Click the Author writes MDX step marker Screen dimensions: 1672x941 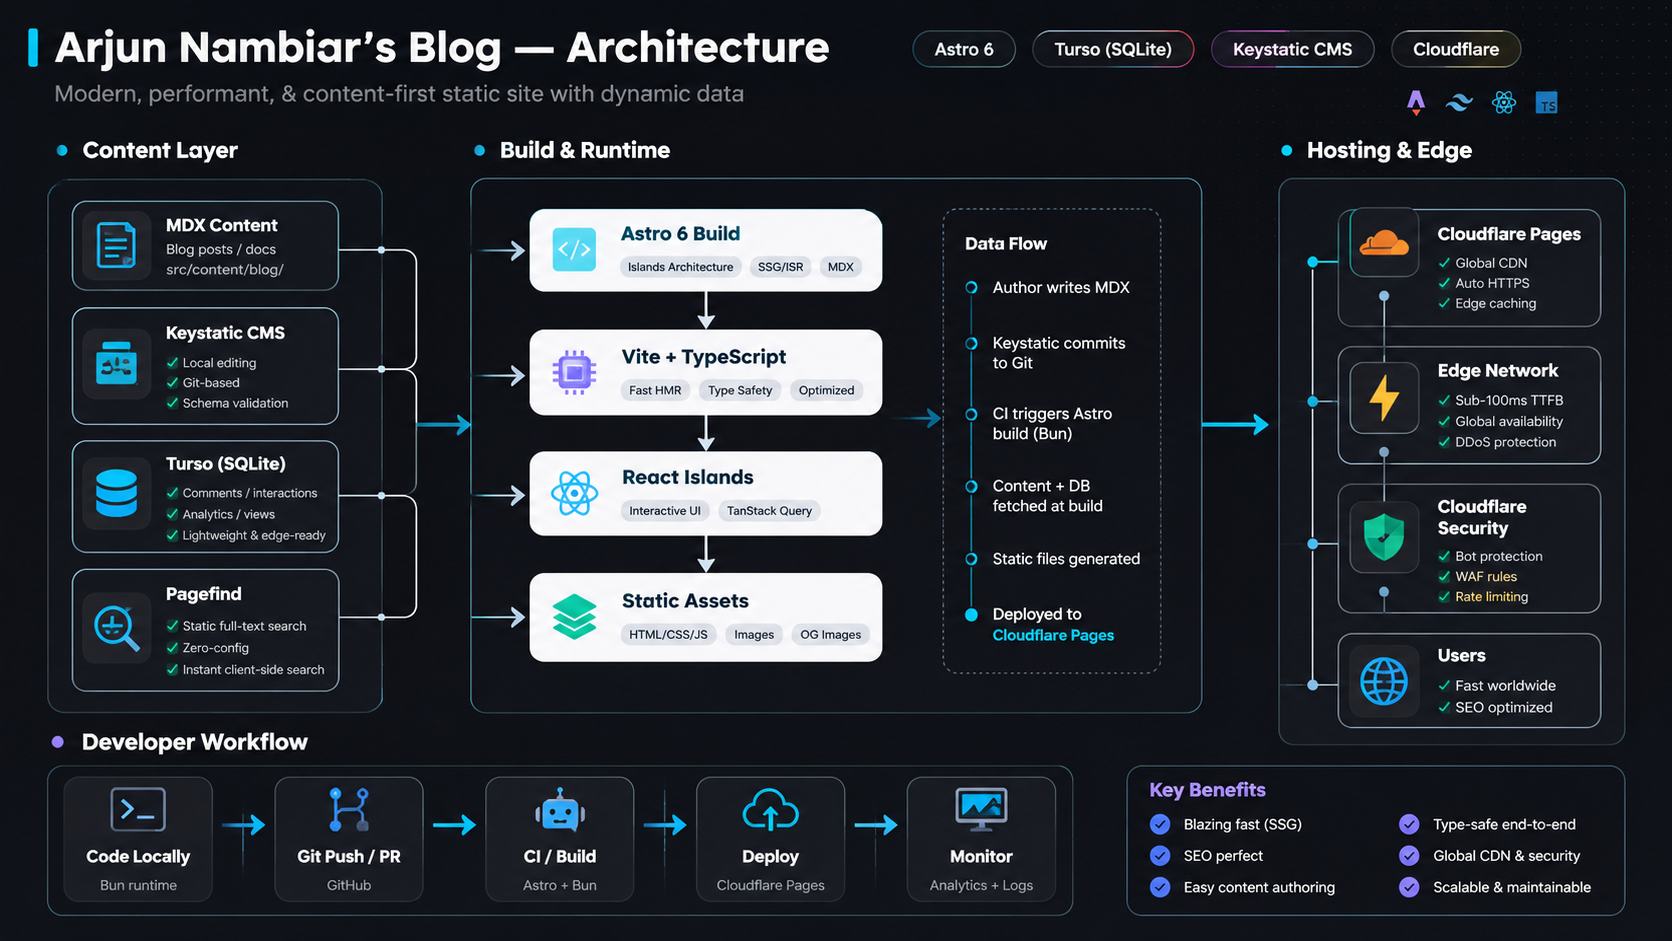tap(971, 288)
